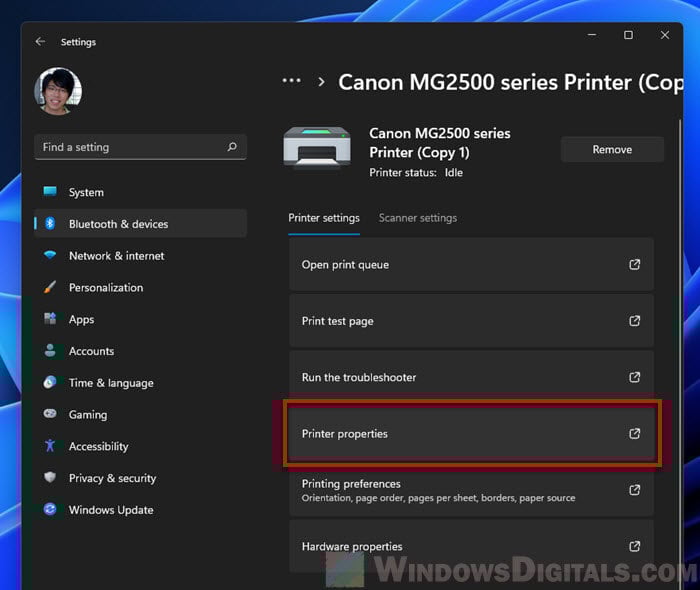Screen dimensions: 700x590
Task: Click the search magnifier icon
Action: pos(232,146)
